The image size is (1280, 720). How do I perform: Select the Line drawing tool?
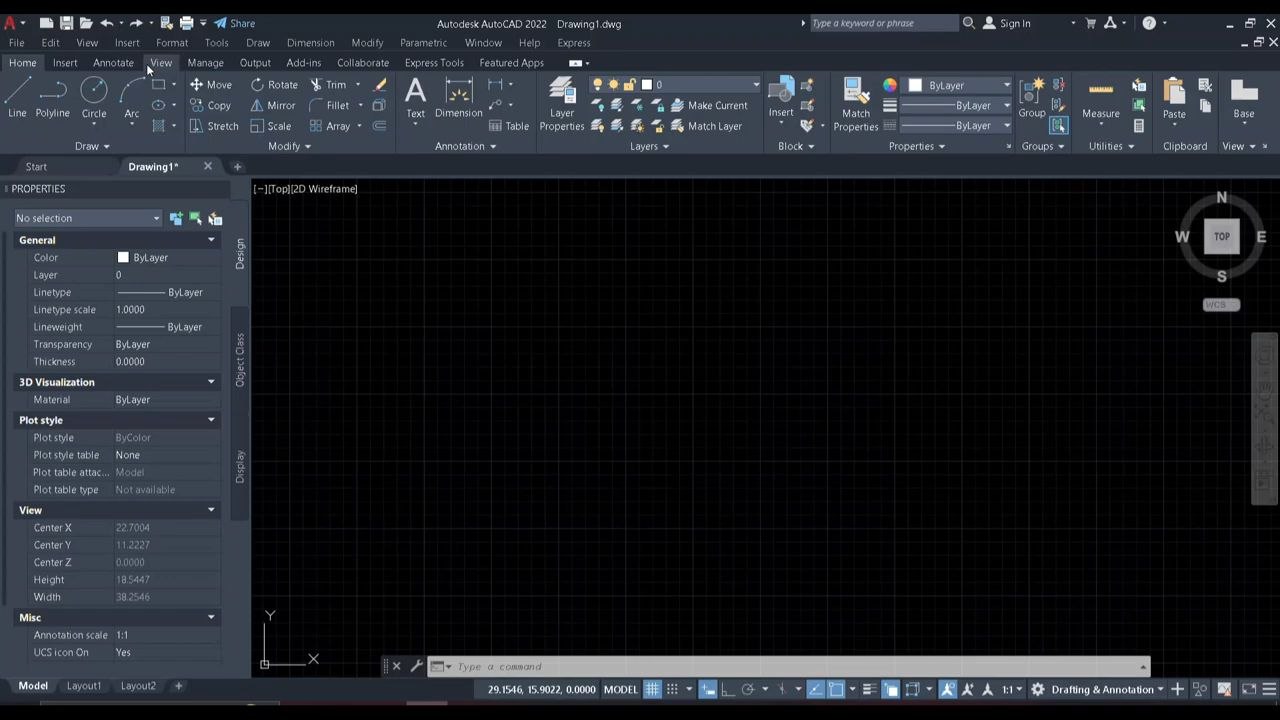pos(17,98)
